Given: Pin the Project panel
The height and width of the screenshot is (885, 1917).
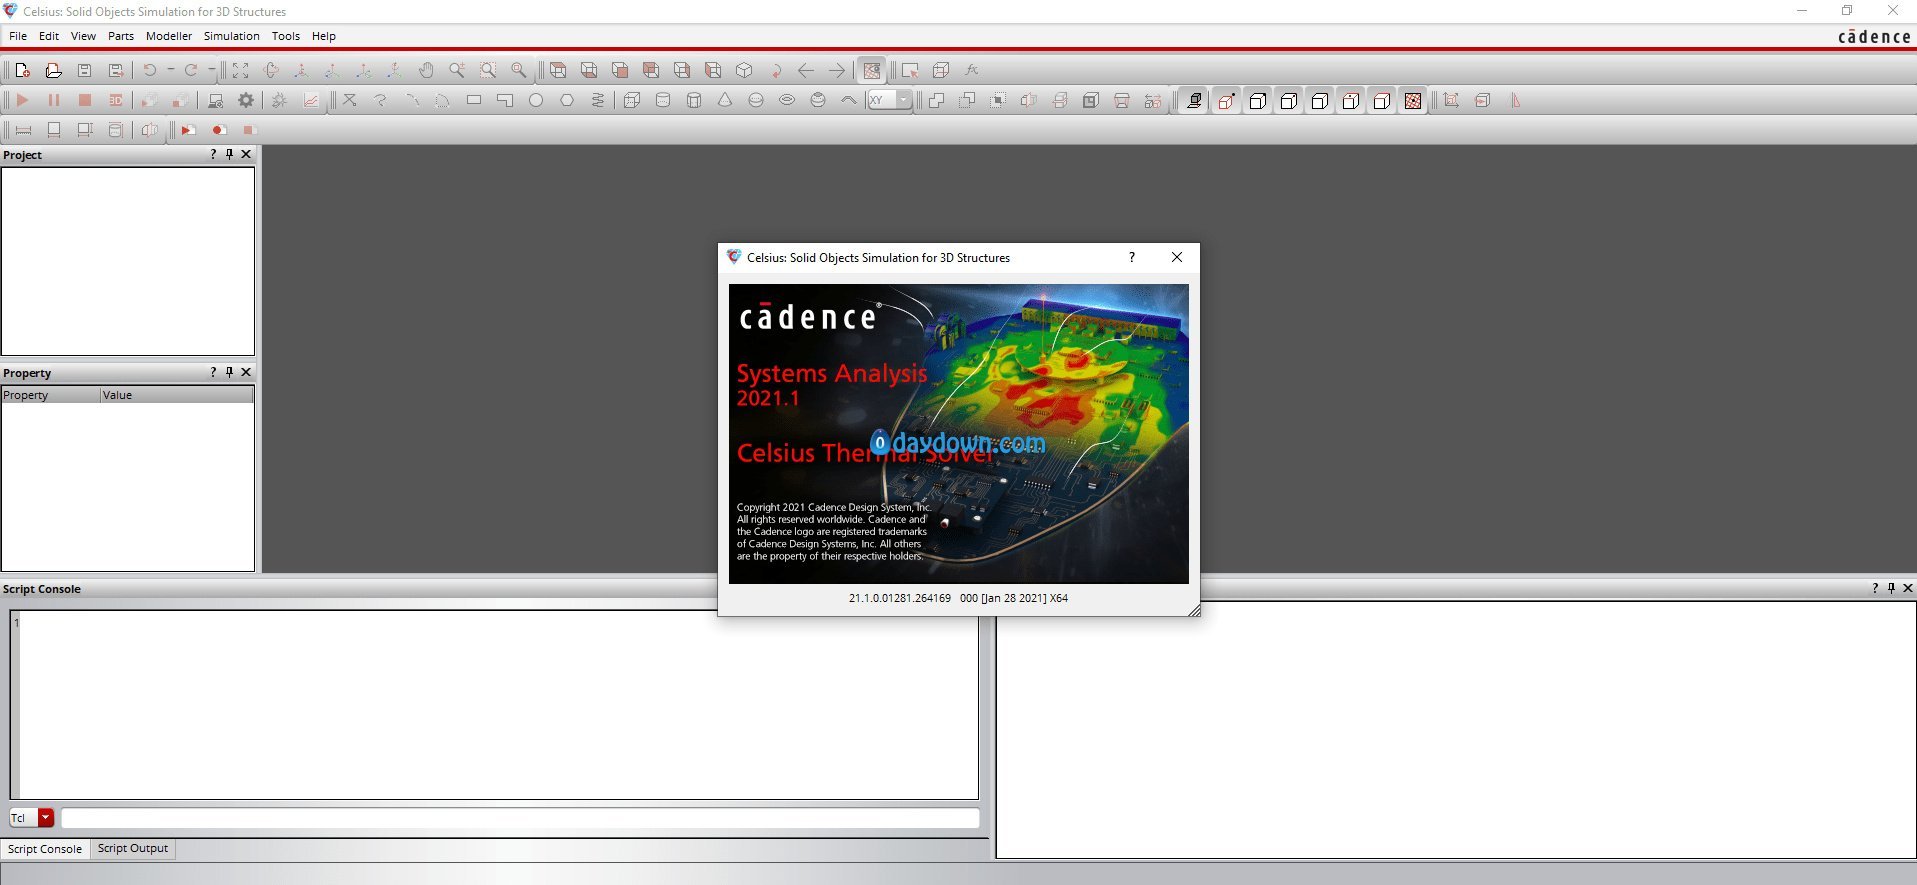Looking at the screenshot, I should pyautogui.click(x=229, y=154).
